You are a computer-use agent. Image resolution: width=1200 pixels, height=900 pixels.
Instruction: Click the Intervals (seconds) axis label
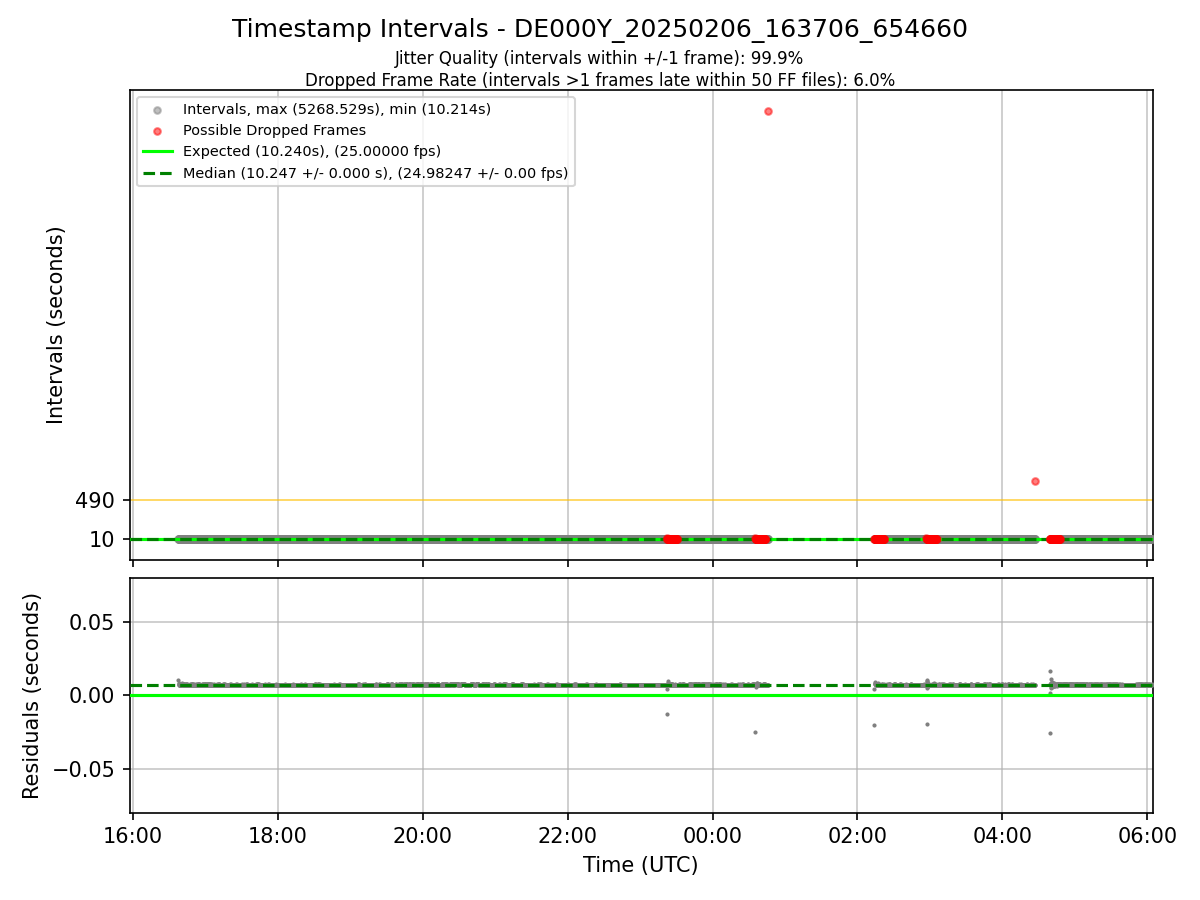56,325
